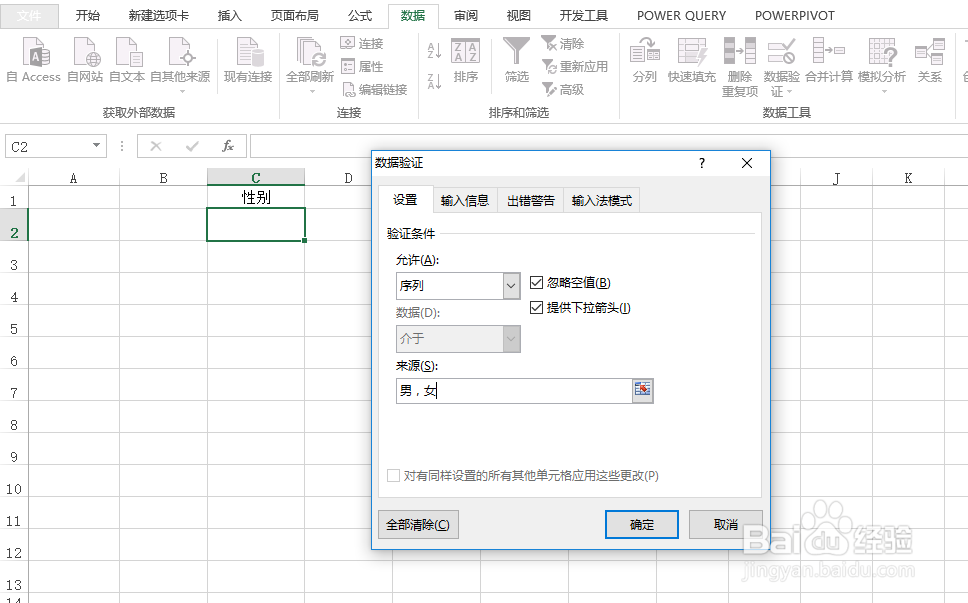Open the 开始 ribbon tab
Viewport: 968px width, 603px height.
coord(87,15)
